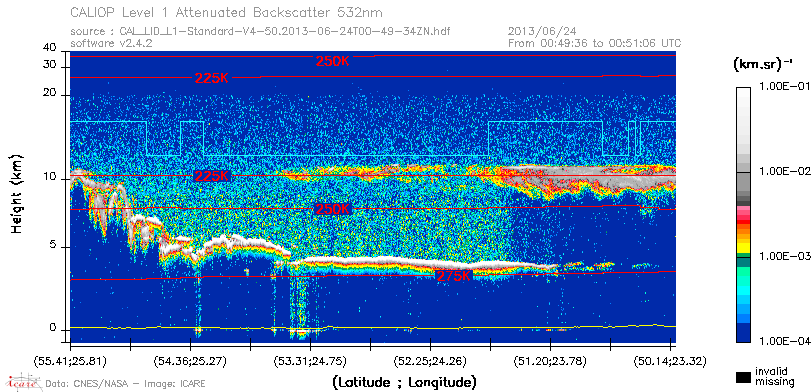
Task: Click the x-axis label '(53.31;24.75)'
Action: [310, 360]
